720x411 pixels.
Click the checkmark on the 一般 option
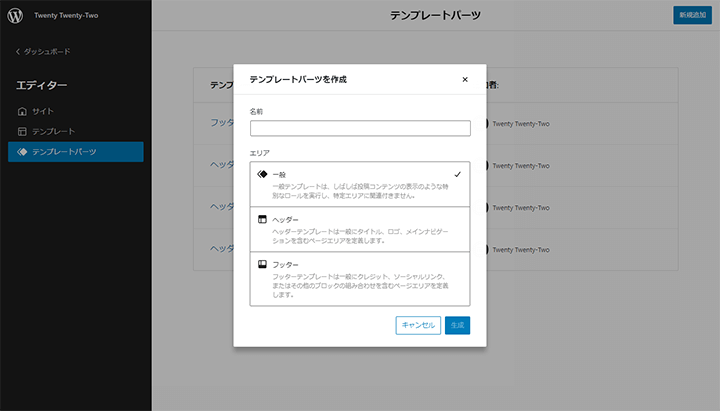(457, 174)
